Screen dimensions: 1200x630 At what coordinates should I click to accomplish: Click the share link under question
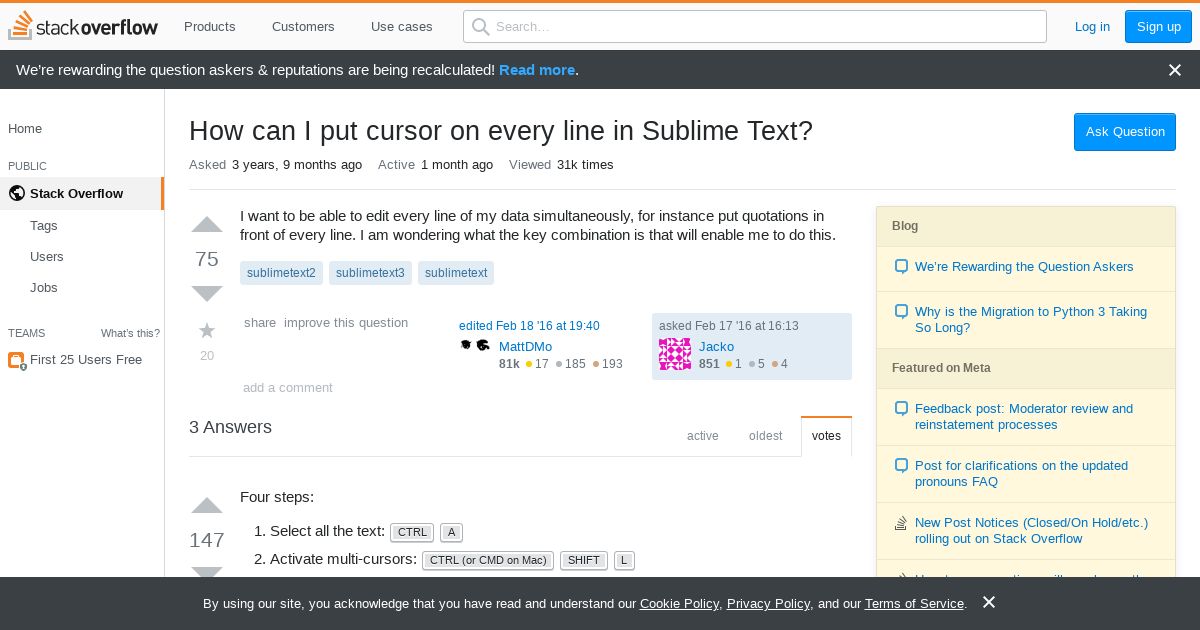coord(260,323)
